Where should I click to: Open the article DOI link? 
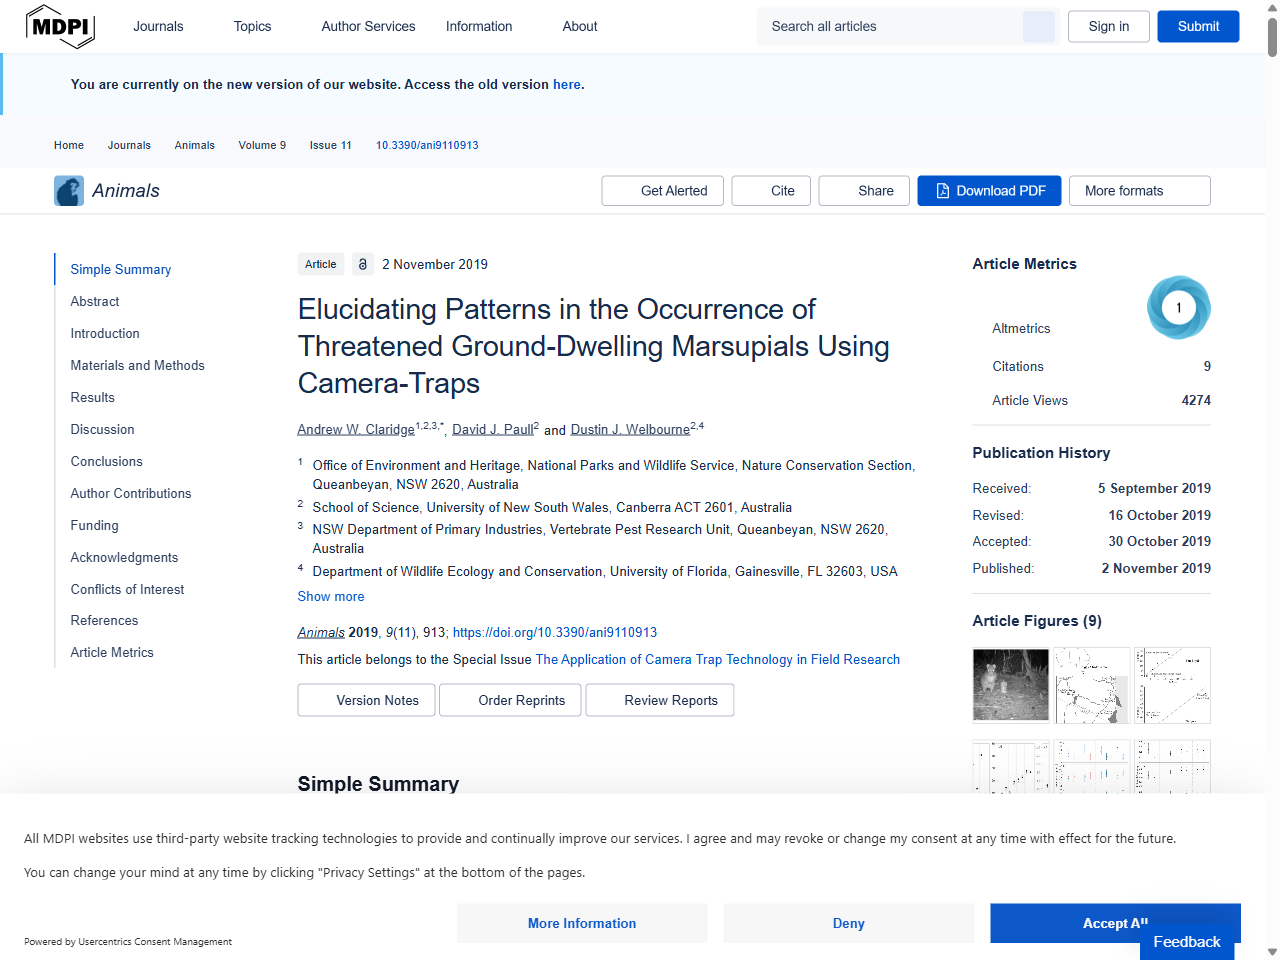coord(555,633)
